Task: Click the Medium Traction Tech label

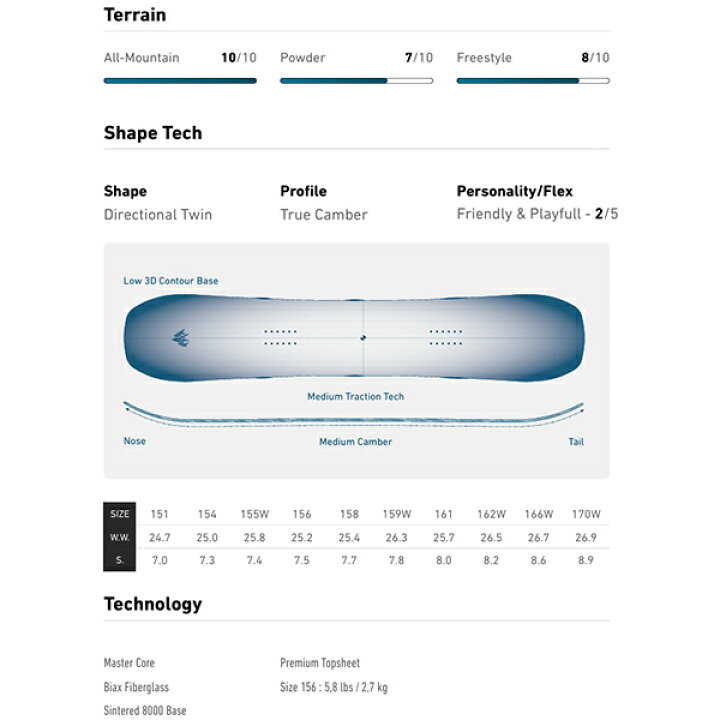Action: click(x=356, y=396)
